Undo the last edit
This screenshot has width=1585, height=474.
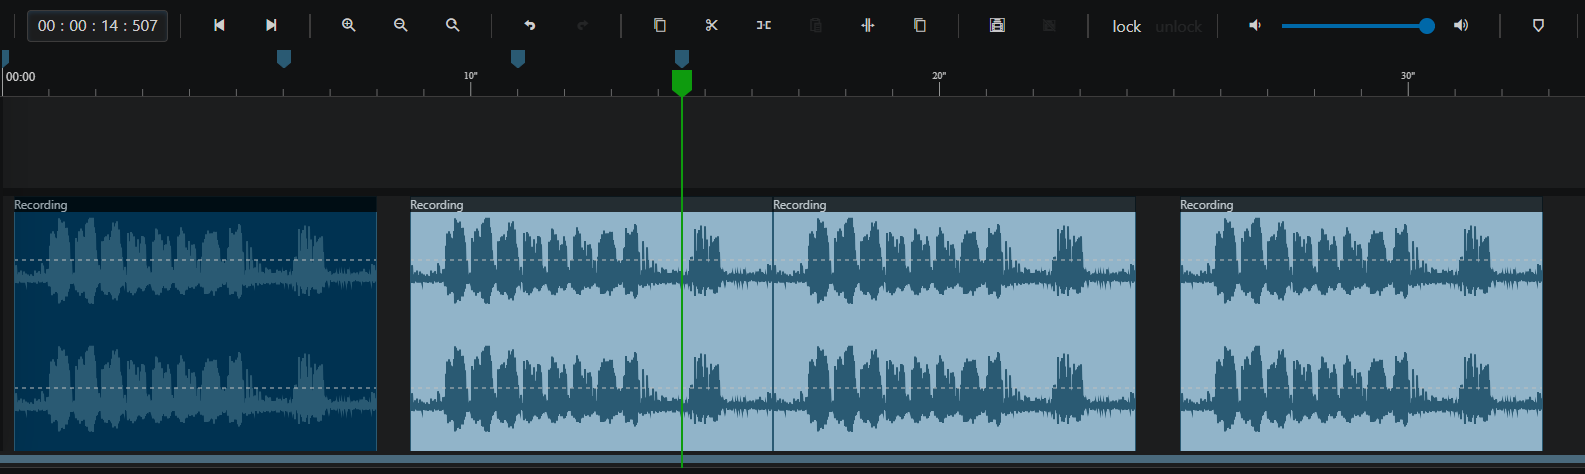point(530,25)
